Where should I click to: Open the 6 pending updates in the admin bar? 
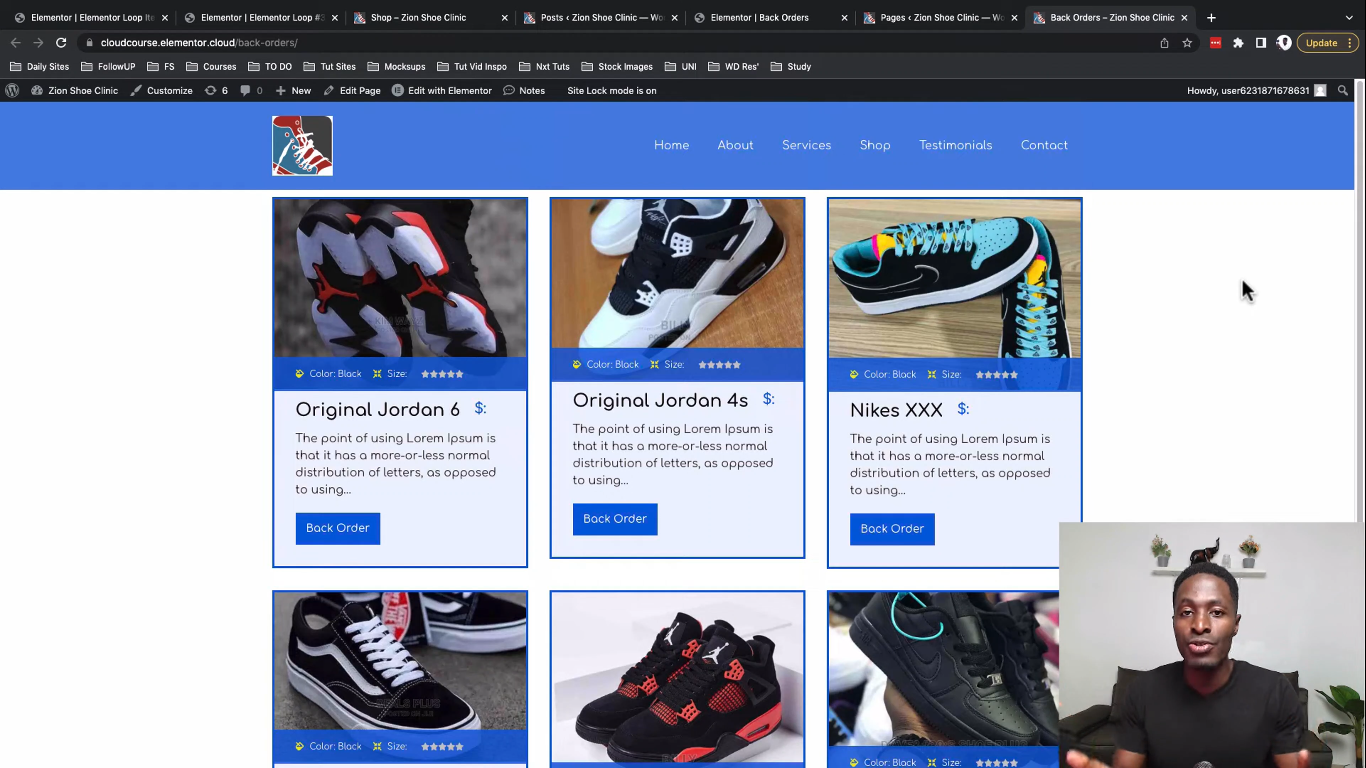216,90
